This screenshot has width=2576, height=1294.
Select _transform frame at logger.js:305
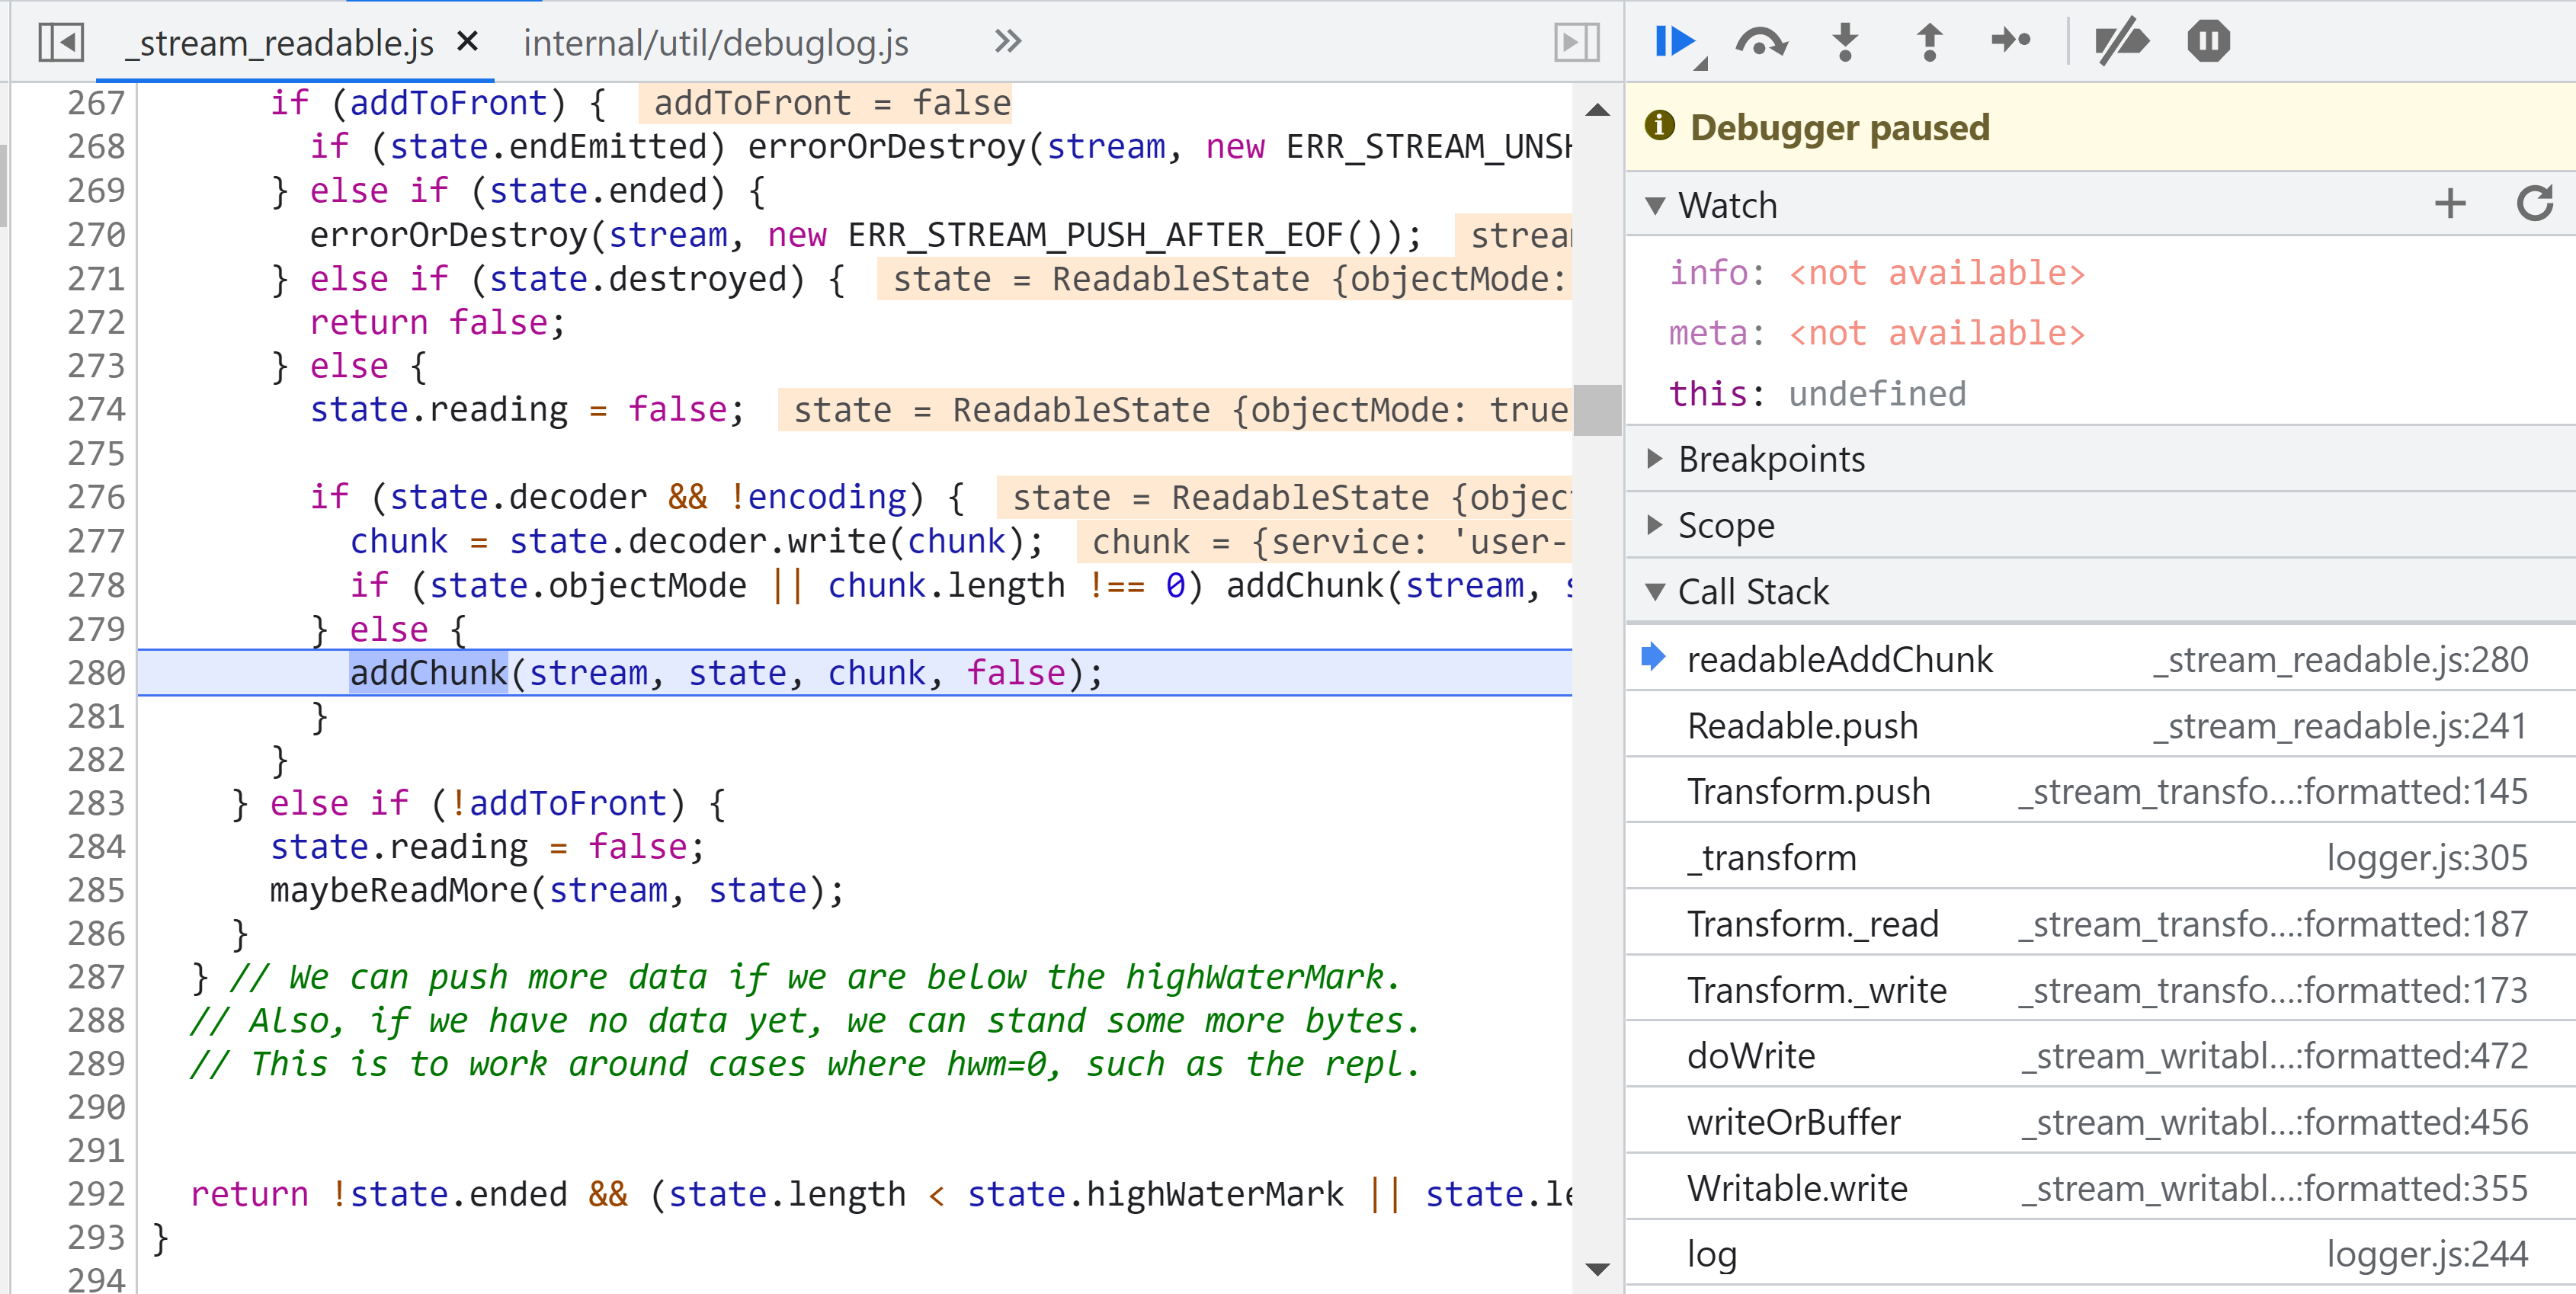pos(1771,858)
